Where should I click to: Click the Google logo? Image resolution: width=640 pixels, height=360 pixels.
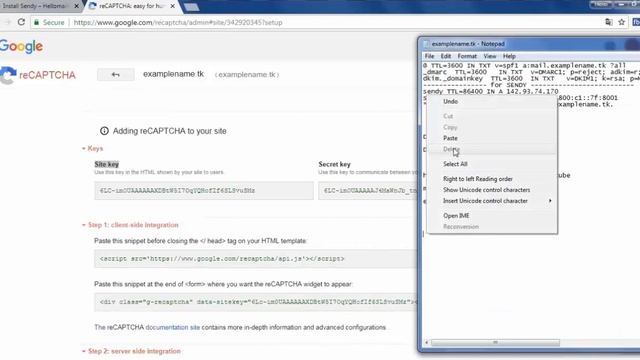[x=21, y=46]
